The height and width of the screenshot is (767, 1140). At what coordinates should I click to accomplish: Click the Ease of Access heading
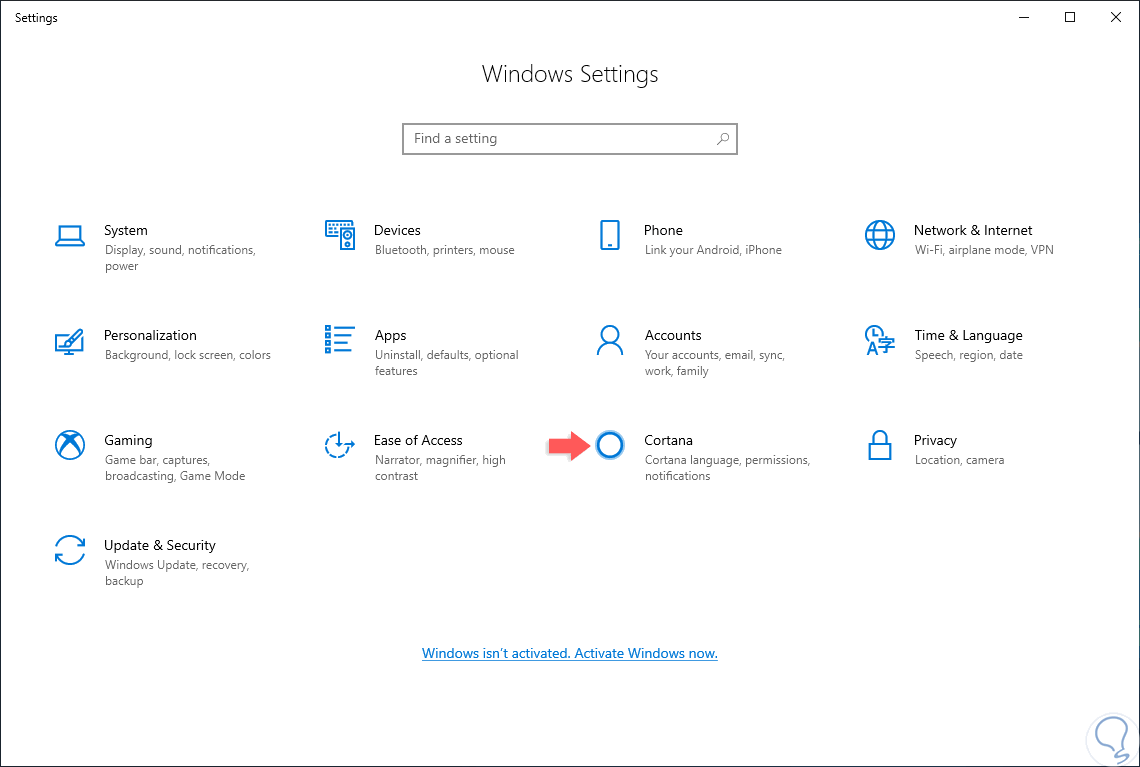tap(418, 441)
